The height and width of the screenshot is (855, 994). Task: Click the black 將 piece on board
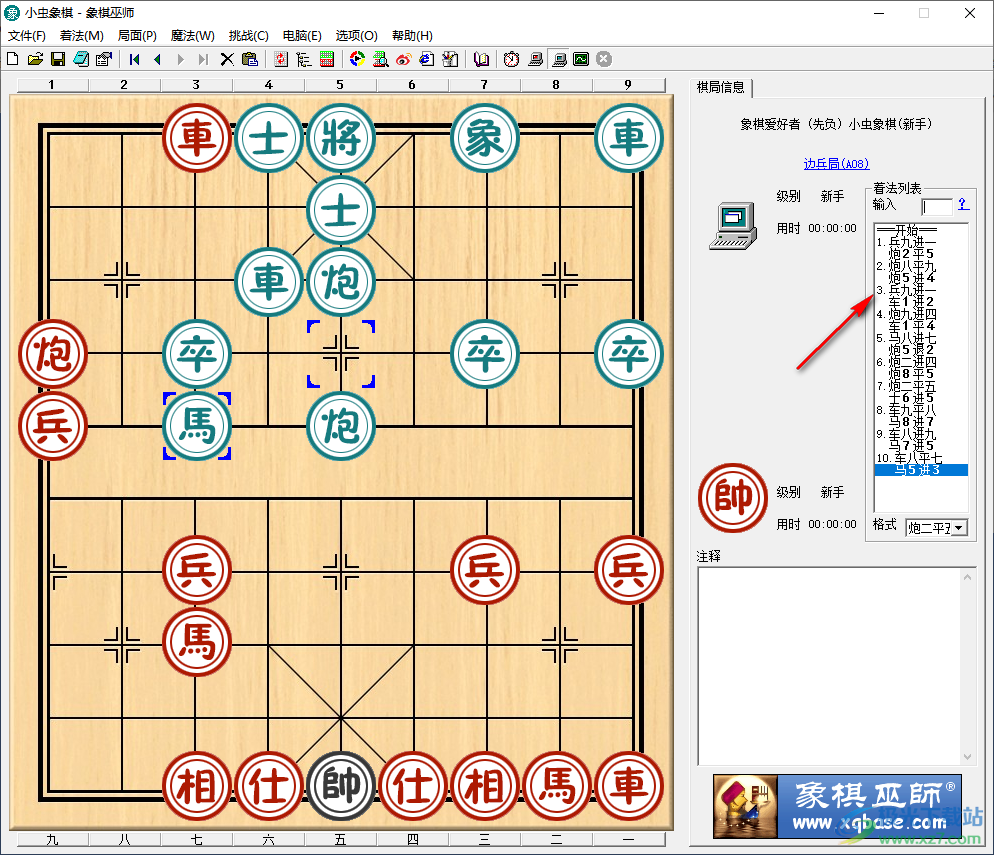coord(341,138)
